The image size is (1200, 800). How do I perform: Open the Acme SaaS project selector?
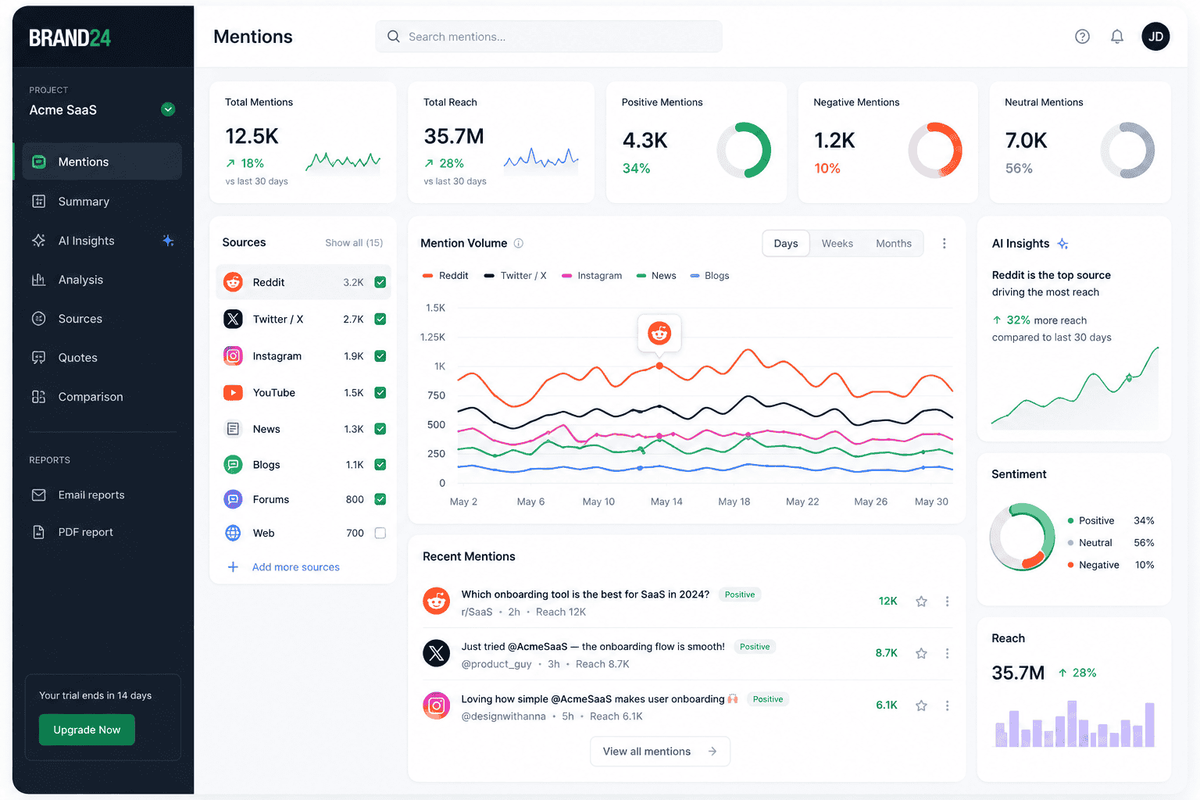tap(102, 109)
